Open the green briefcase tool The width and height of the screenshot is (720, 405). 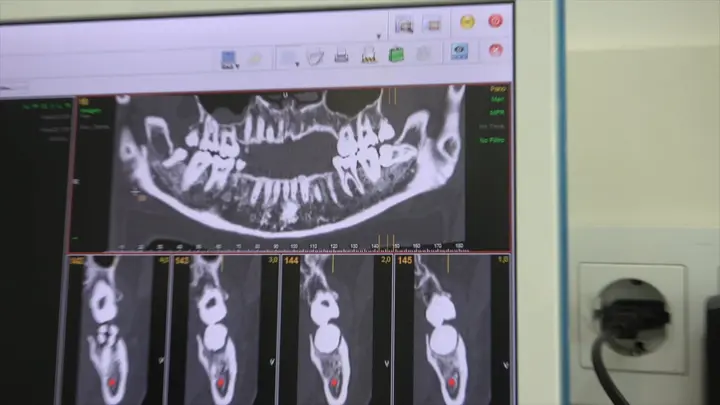point(396,54)
